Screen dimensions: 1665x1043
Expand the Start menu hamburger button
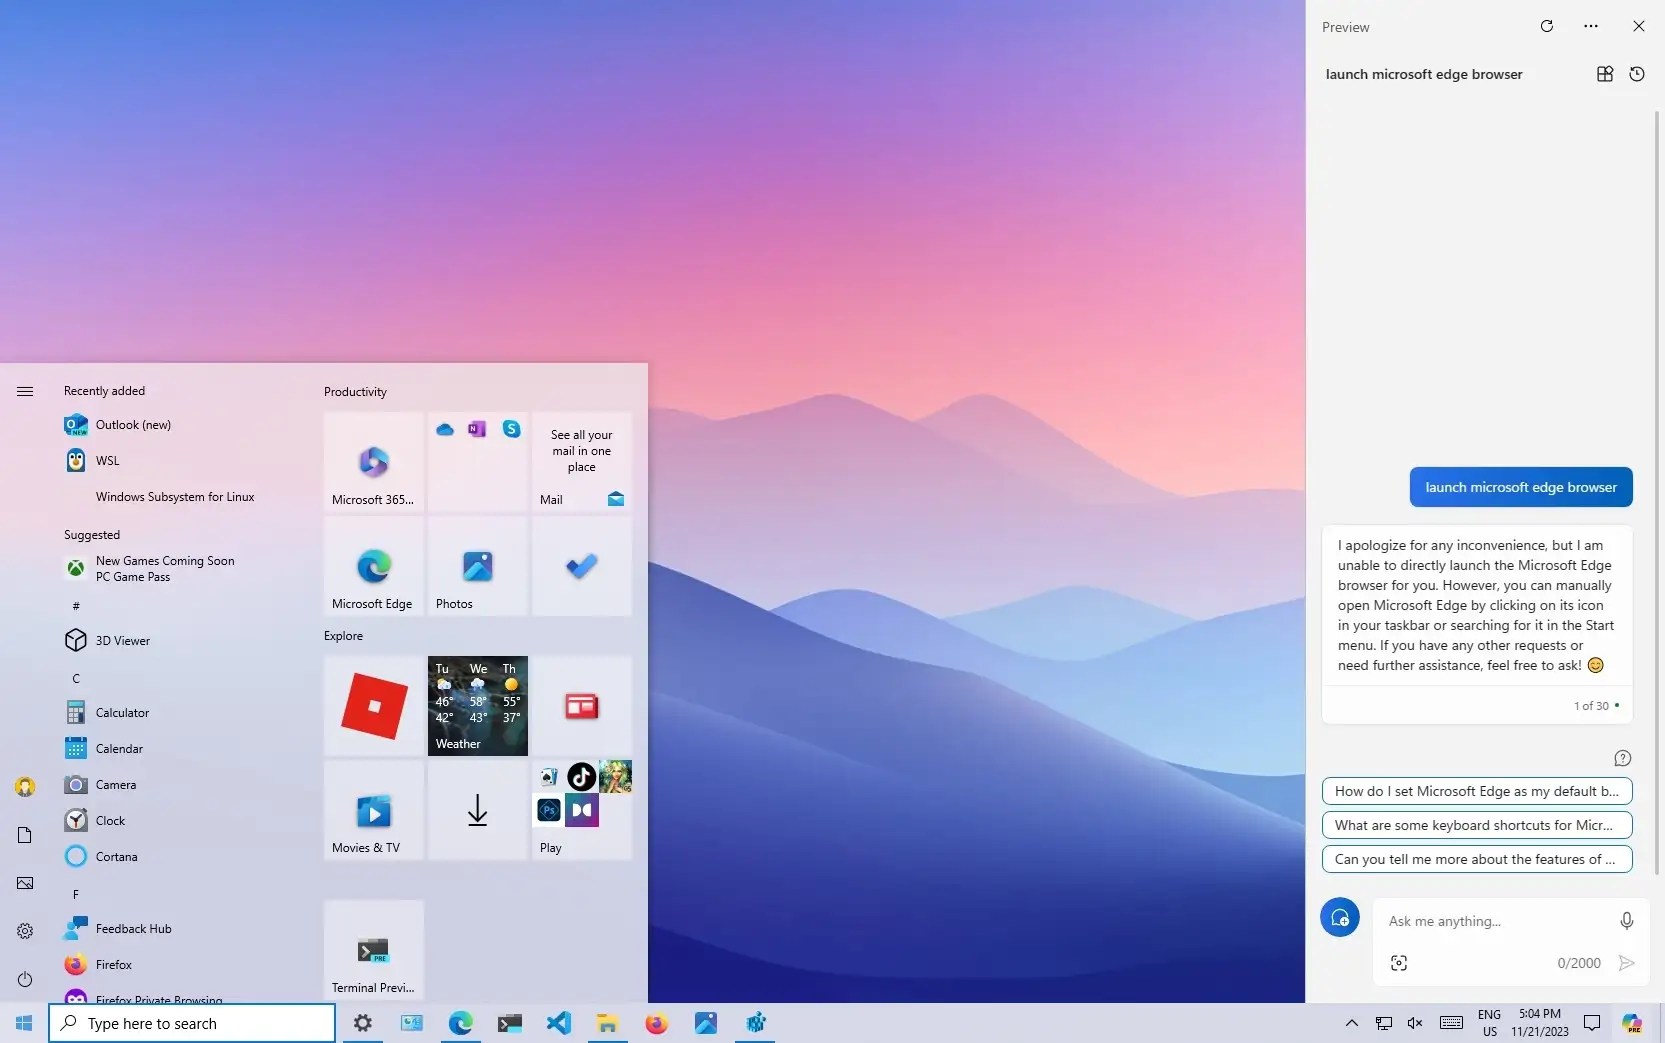(24, 391)
